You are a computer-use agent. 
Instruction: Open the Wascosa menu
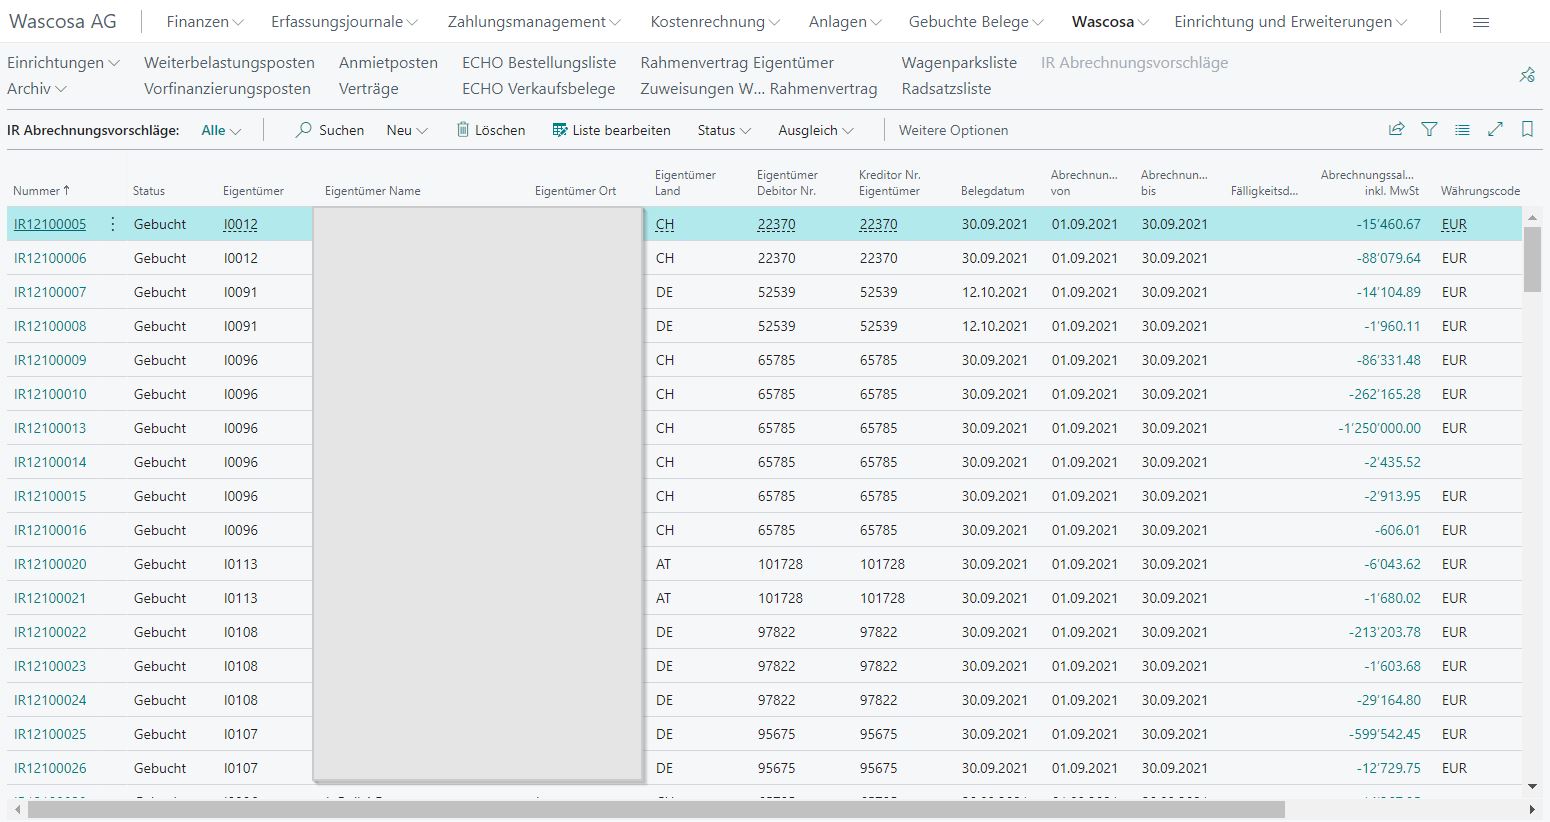[1110, 22]
